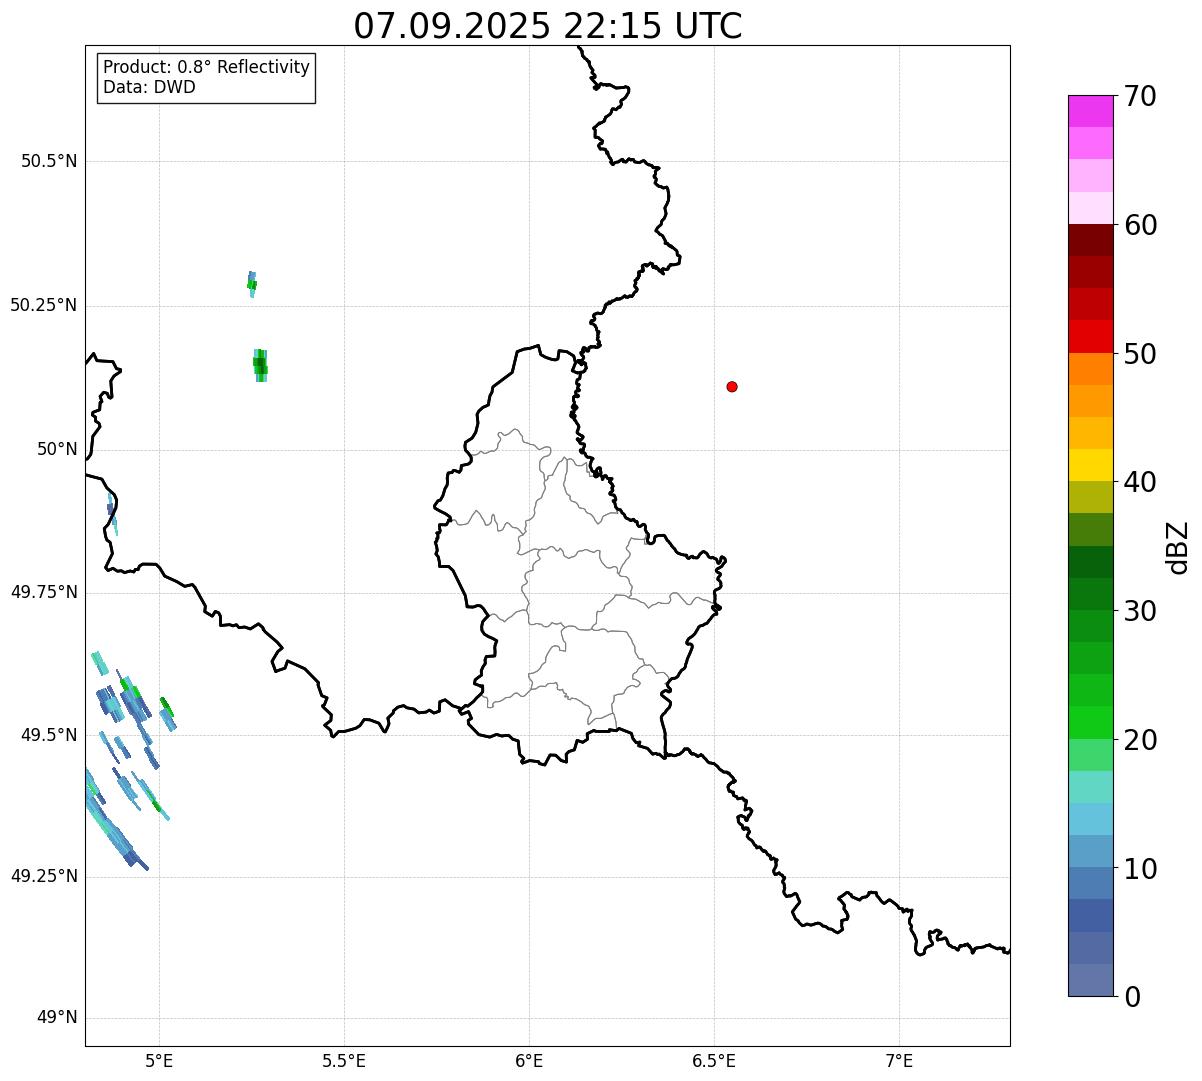Image resolution: width=1202 pixels, height=1081 pixels.
Task: Click the red radar site marker dot
Action: coord(732,386)
